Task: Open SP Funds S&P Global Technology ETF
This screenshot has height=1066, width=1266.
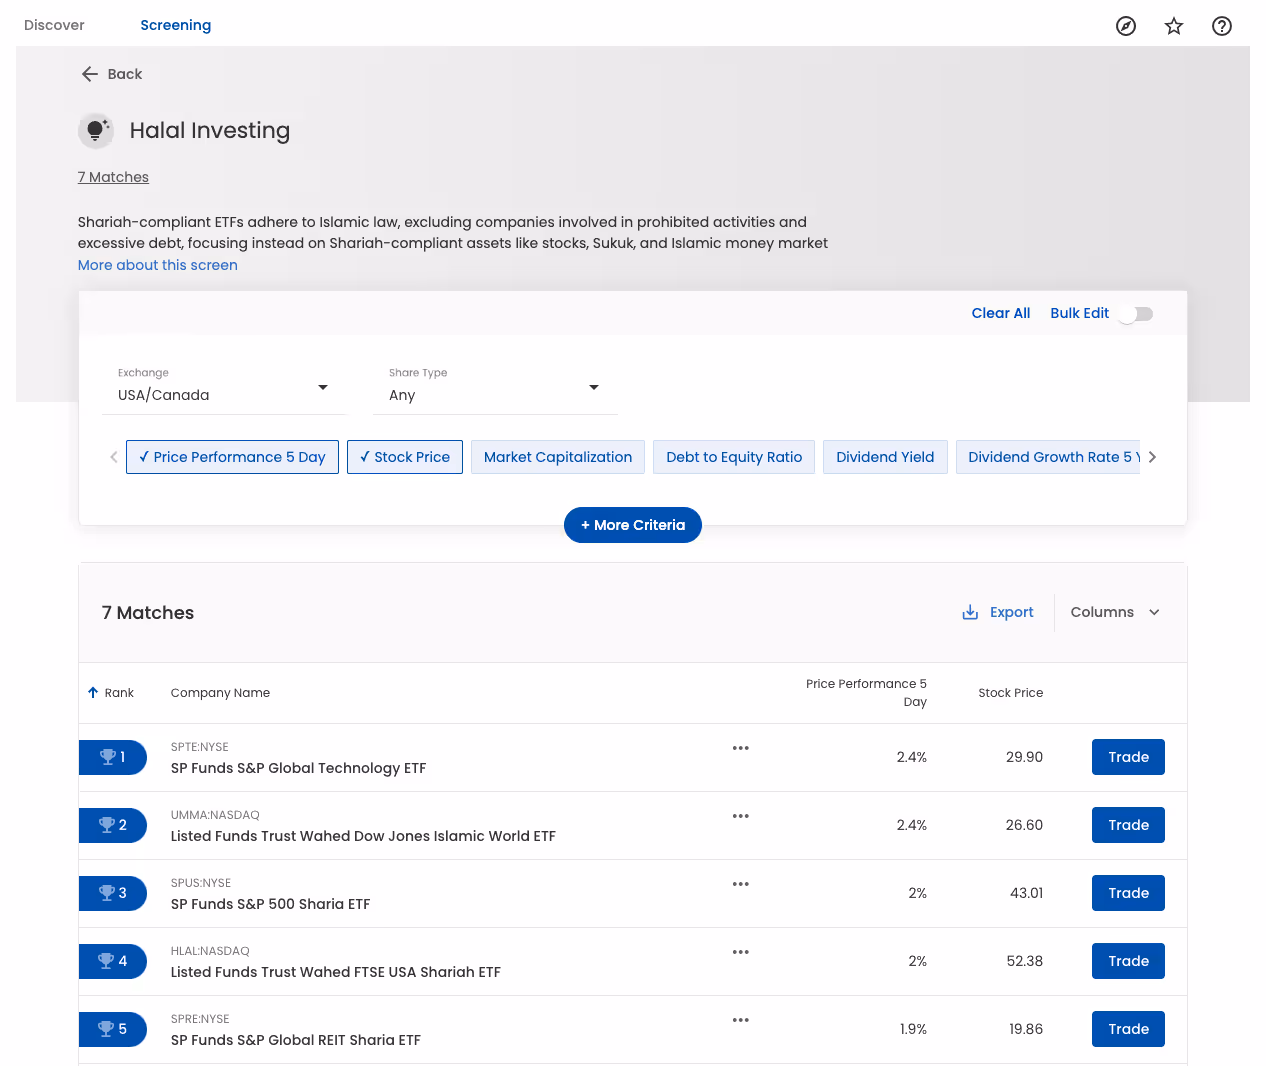Action: pos(298,768)
